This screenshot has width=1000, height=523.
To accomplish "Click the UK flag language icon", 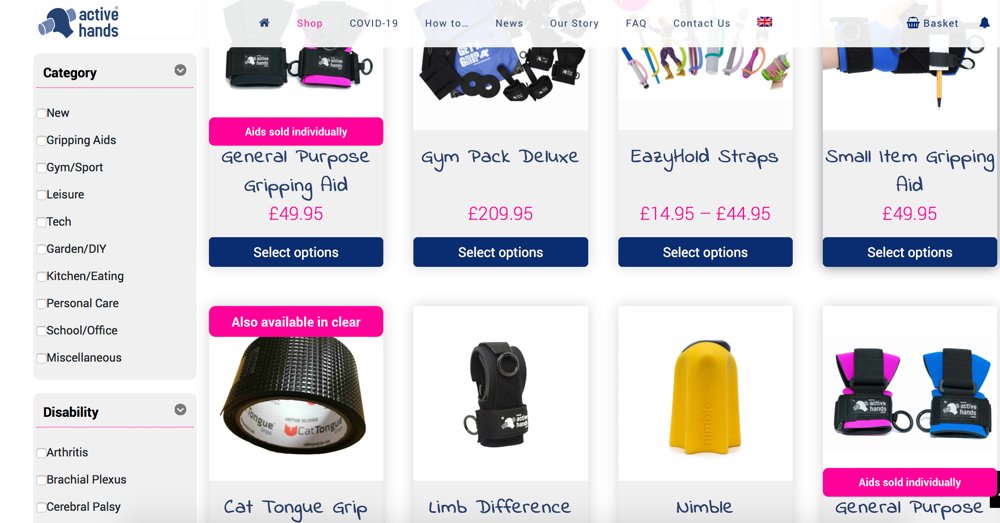I will click(x=765, y=22).
